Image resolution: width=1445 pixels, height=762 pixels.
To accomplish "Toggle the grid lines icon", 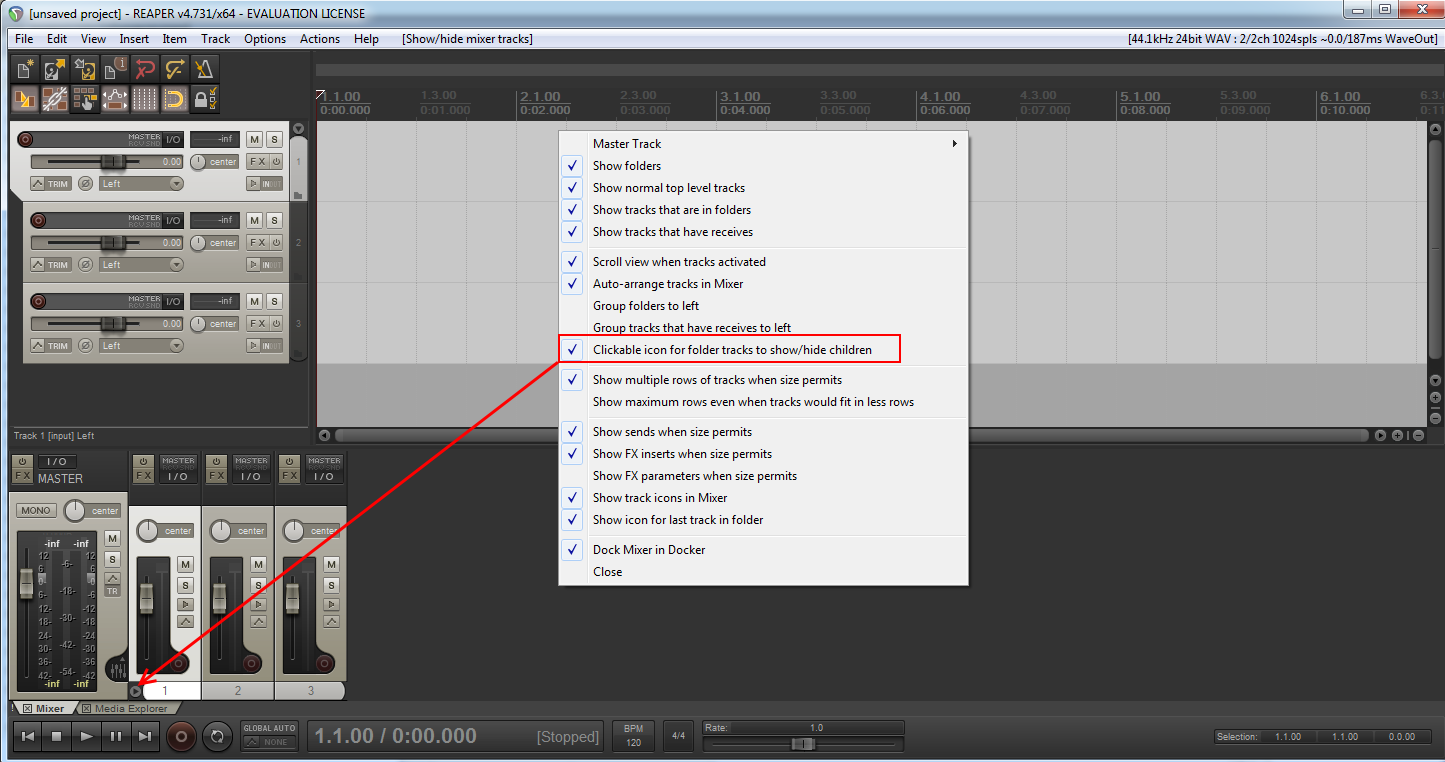I will click(145, 99).
